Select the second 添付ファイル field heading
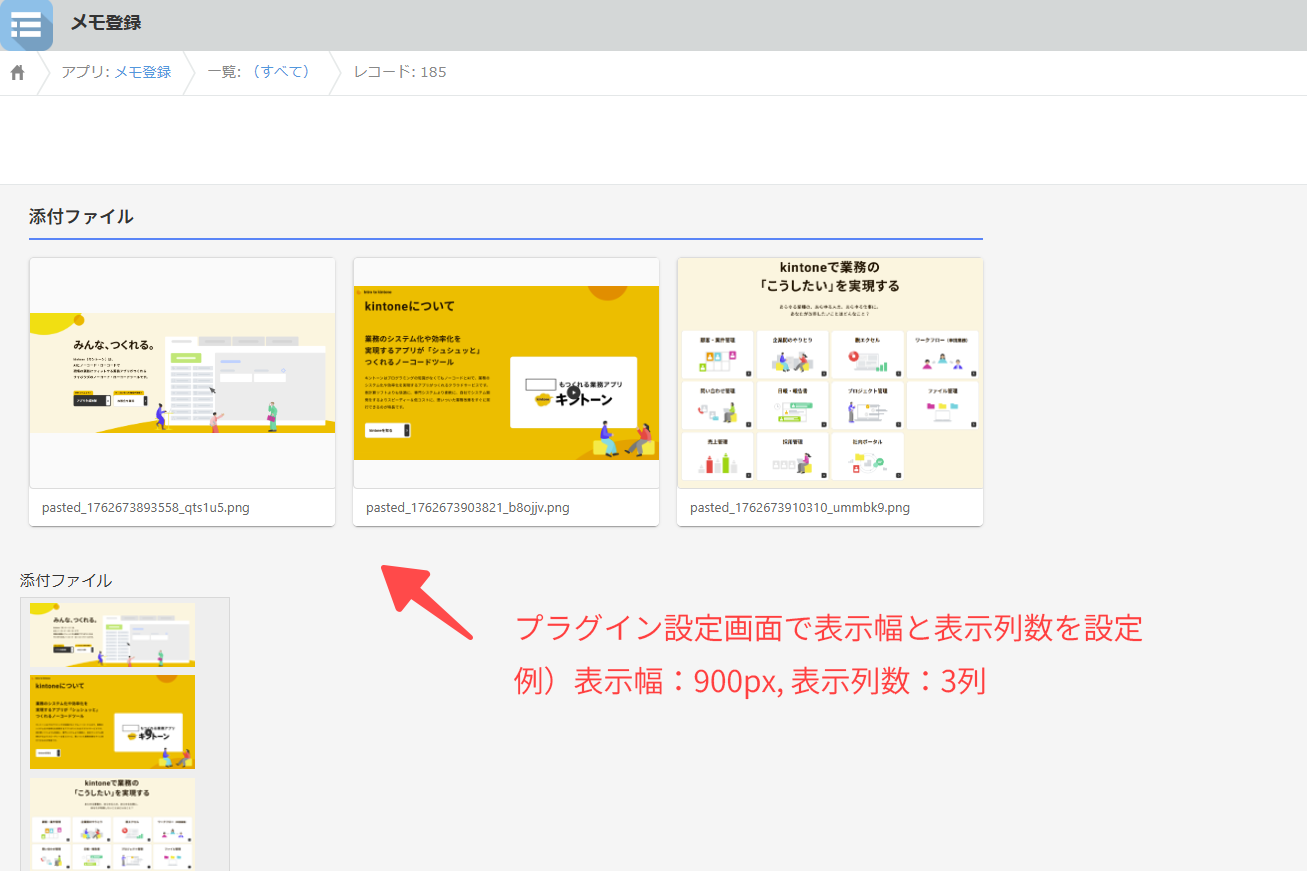The width and height of the screenshot is (1307, 871). pyautogui.click(x=65, y=579)
